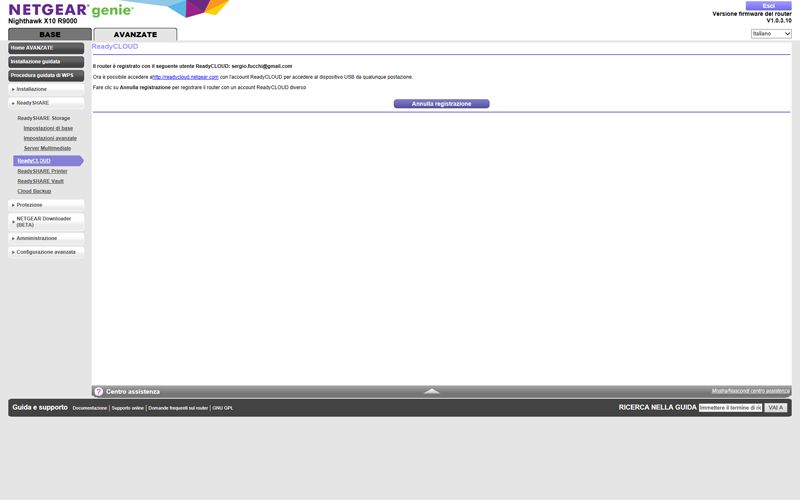
Task: Select ReadyCLOUD in the sidebar
Action: coord(48,161)
